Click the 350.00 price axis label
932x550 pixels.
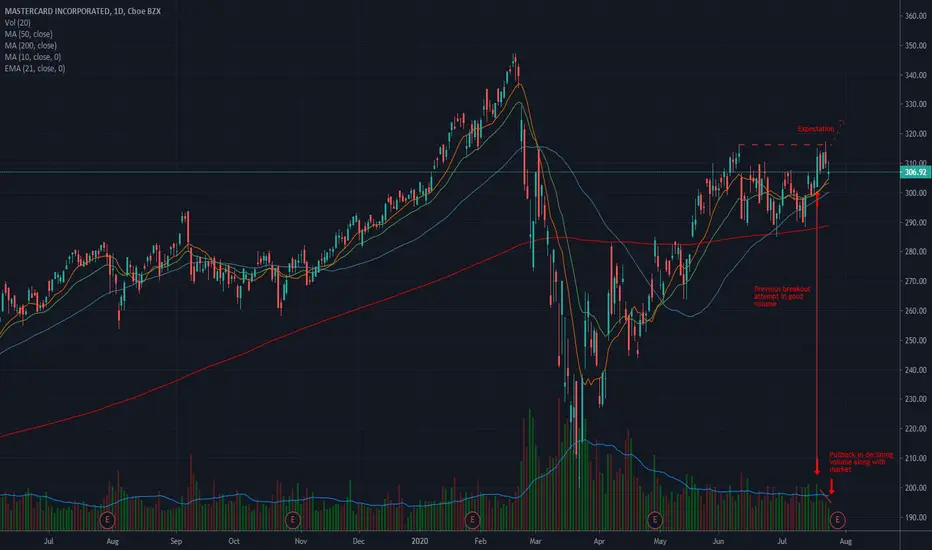point(915,45)
